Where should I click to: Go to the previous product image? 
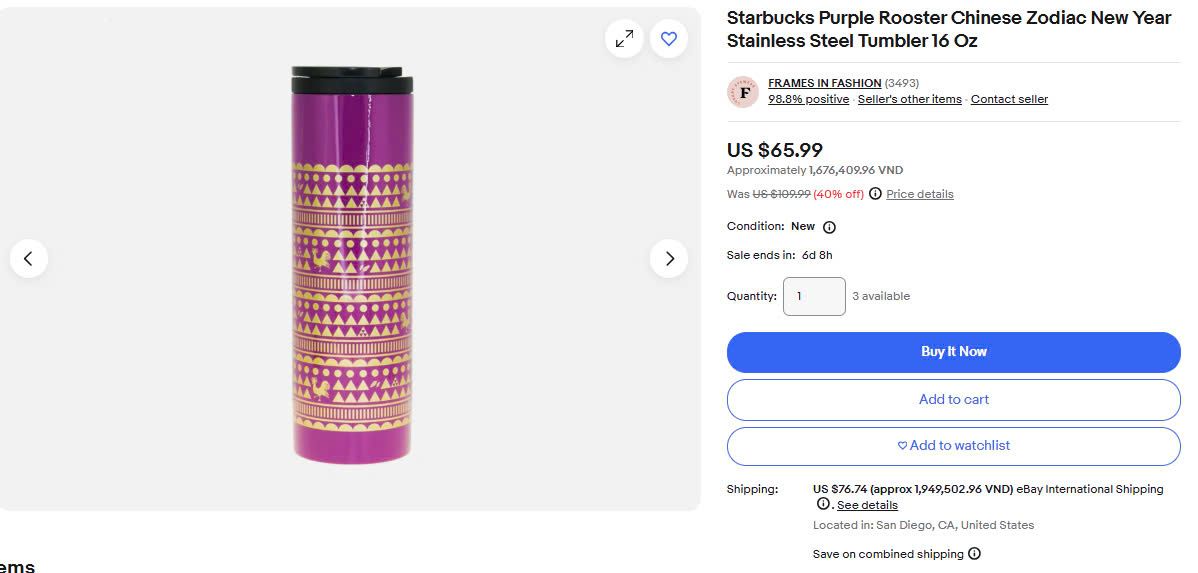click(x=29, y=259)
